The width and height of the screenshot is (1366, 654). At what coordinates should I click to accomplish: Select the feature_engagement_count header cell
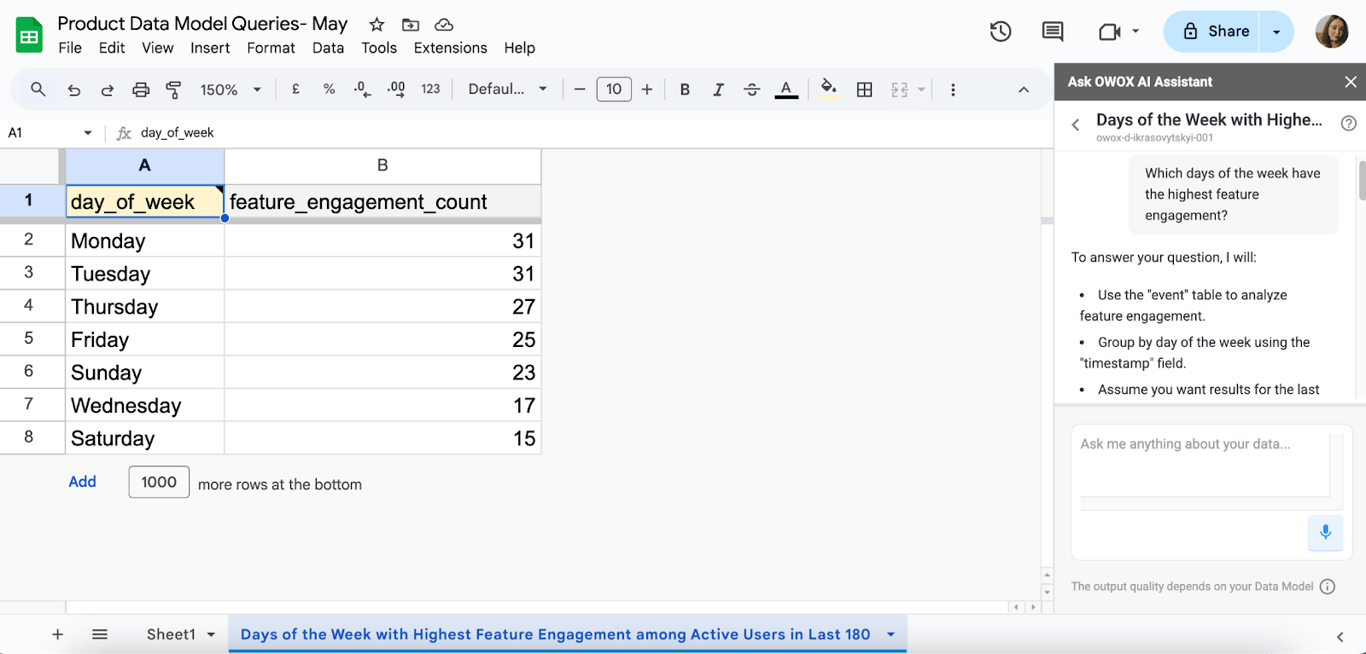click(383, 202)
